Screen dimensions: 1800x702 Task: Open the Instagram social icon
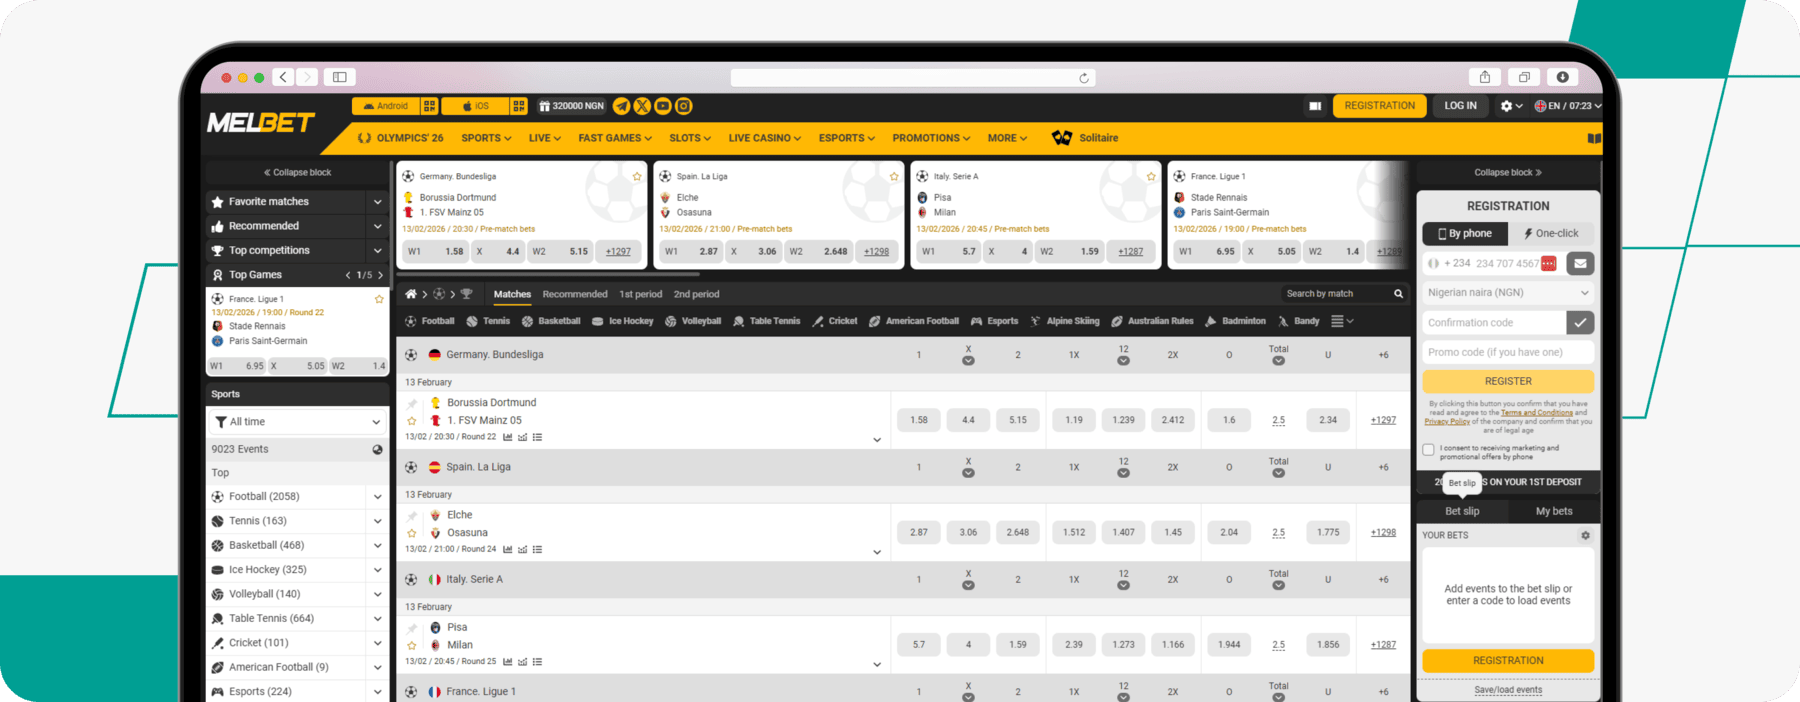pos(684,106)
